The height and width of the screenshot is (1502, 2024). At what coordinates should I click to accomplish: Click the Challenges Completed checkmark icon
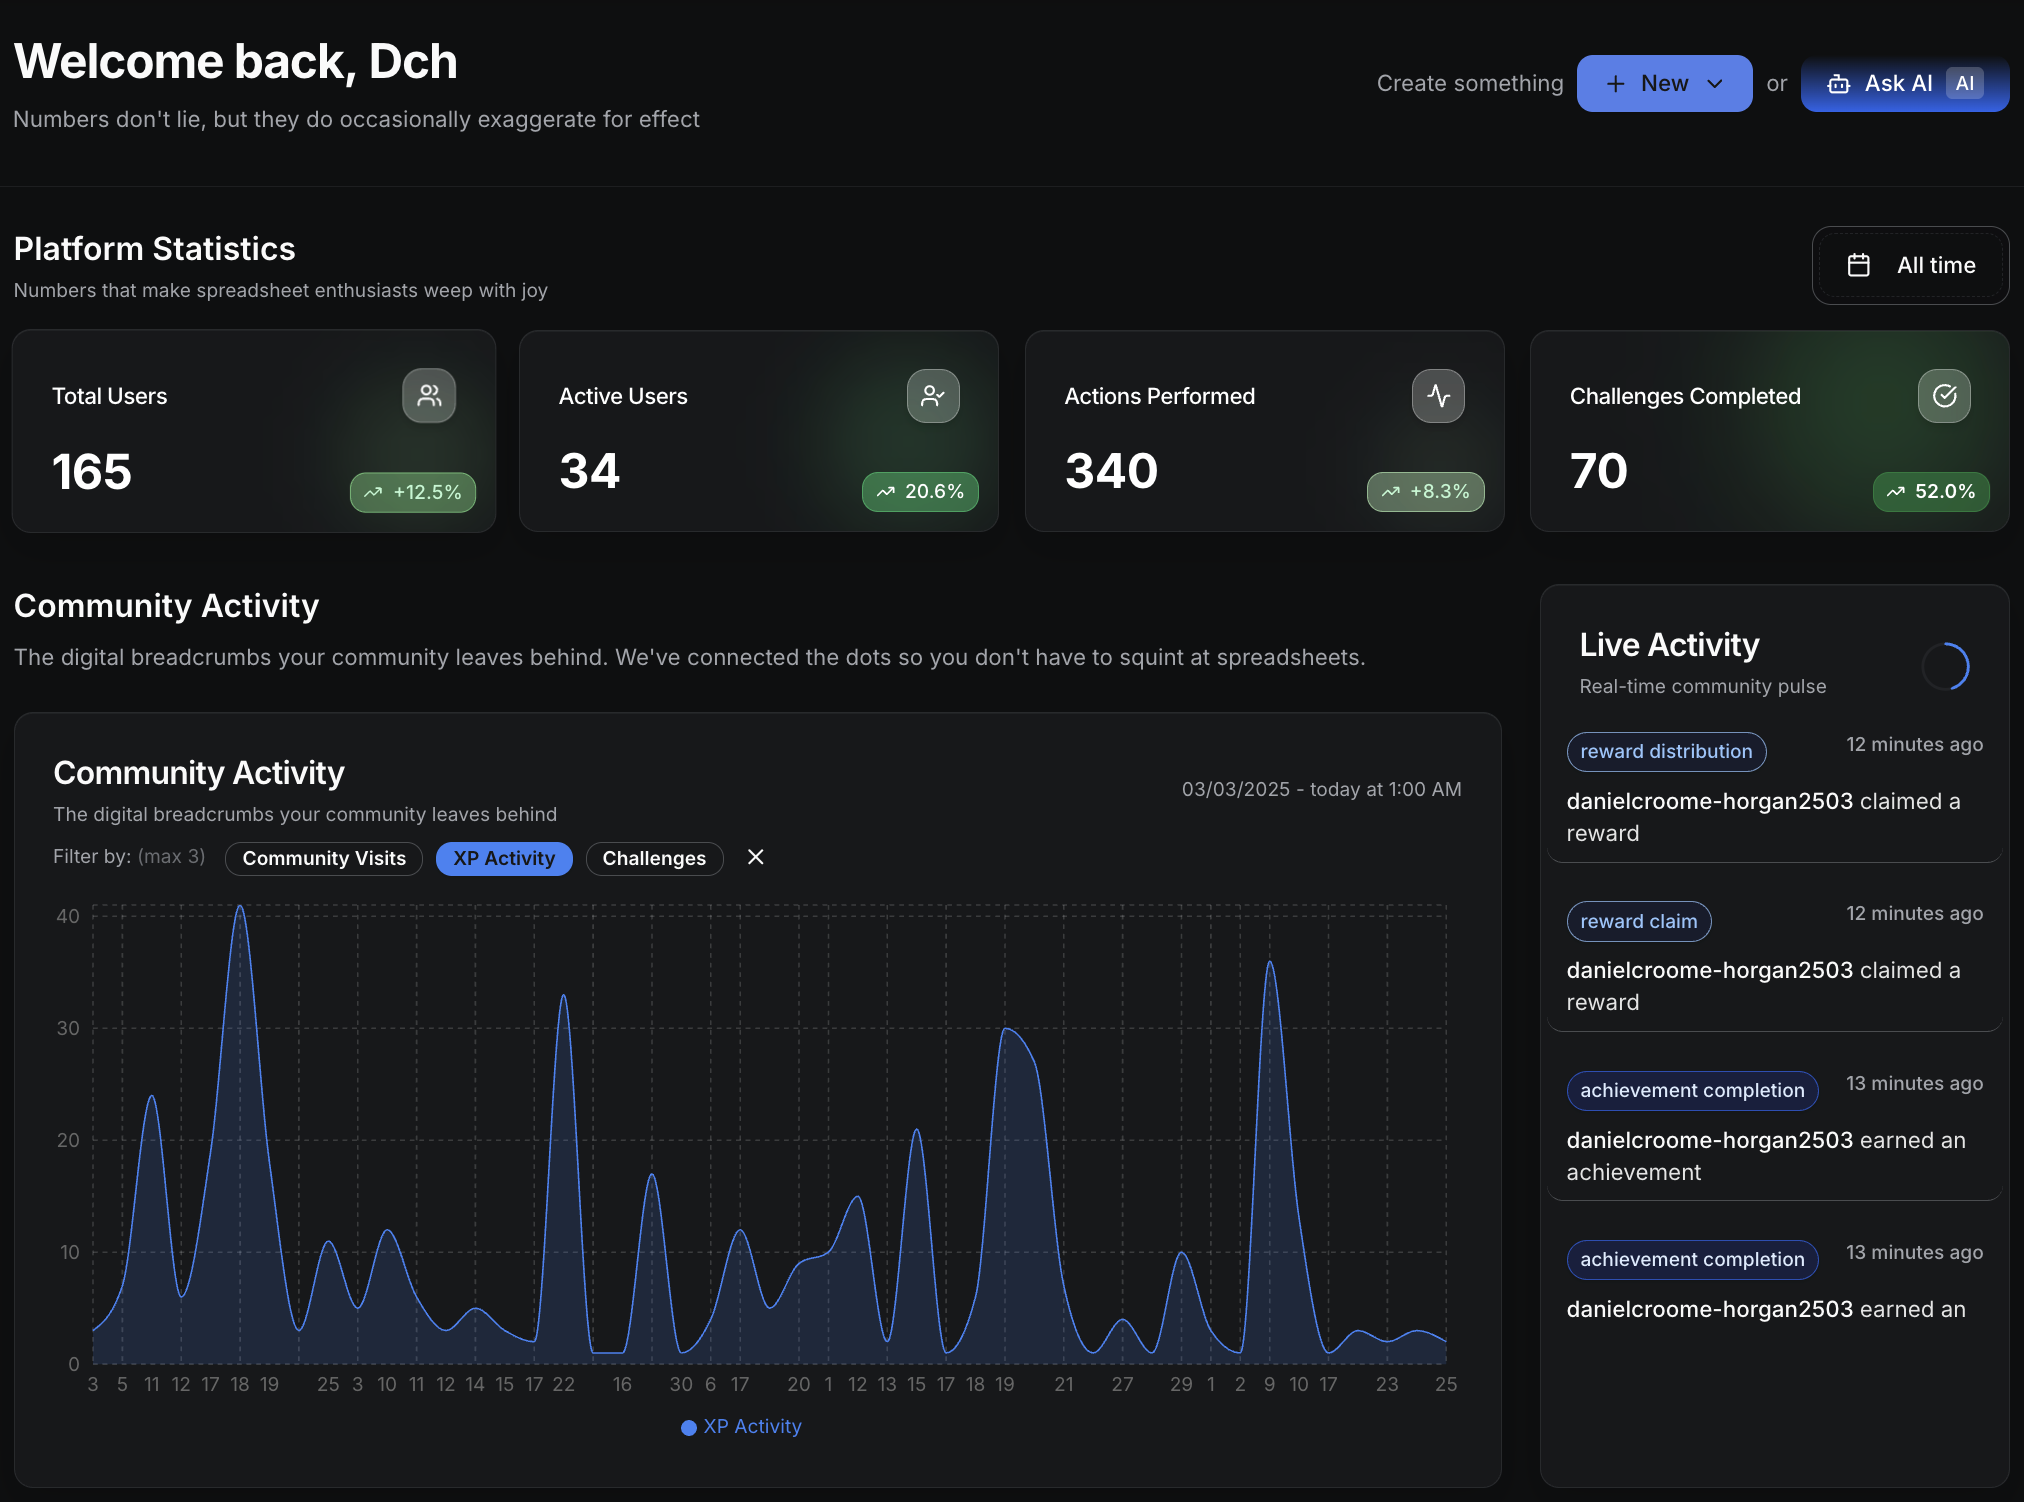[1944, 396]
